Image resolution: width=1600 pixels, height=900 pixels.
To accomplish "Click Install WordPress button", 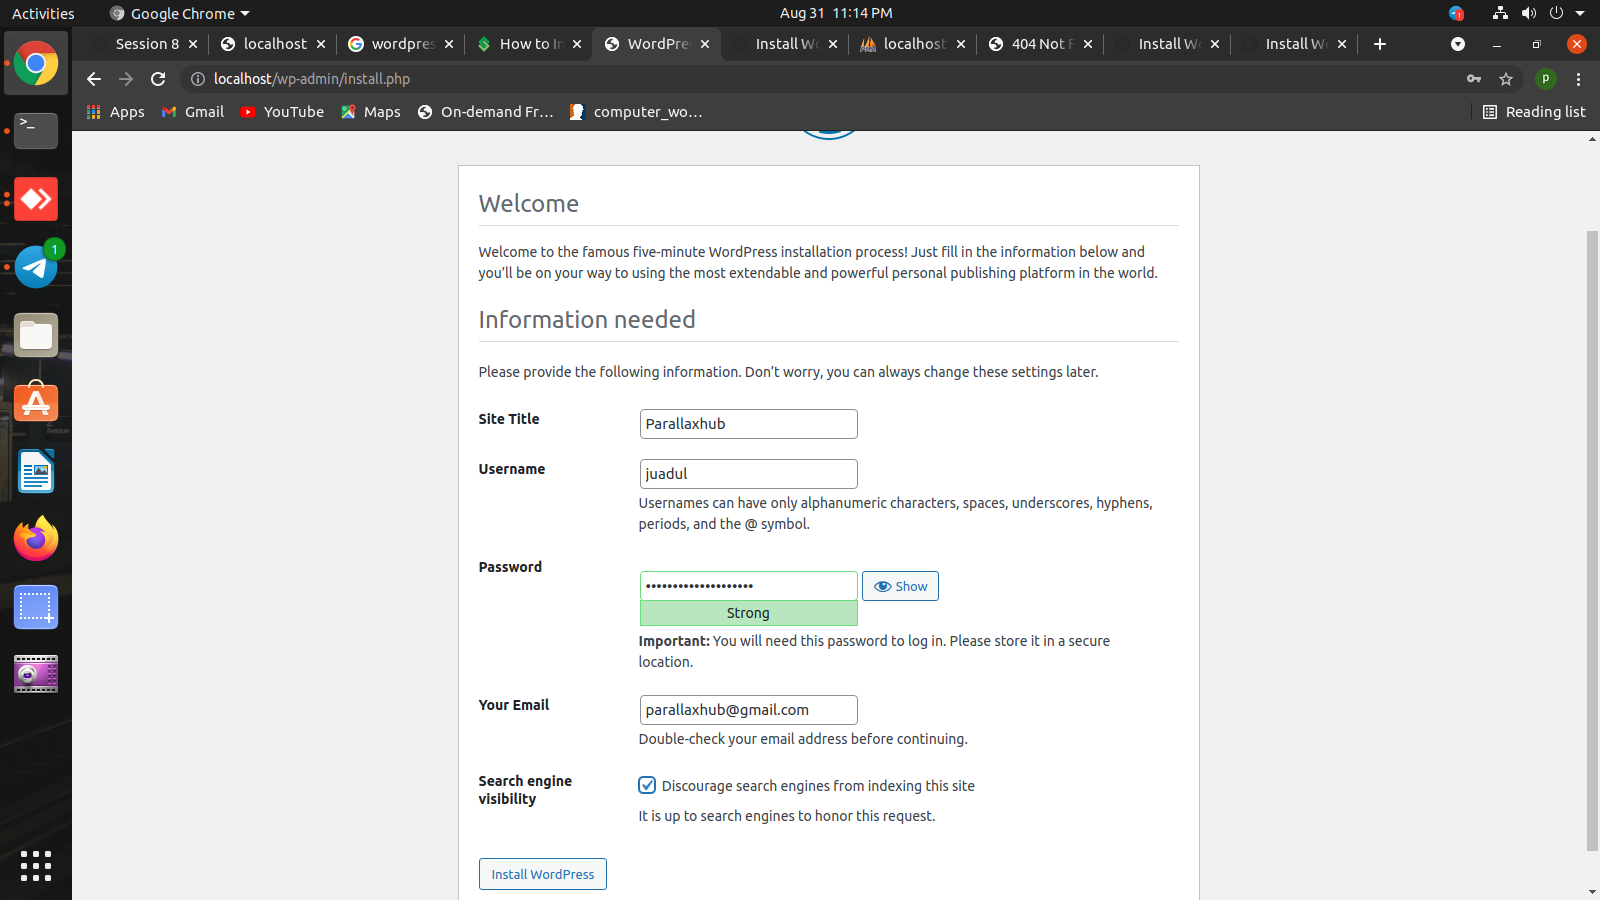I will [542, 874].
